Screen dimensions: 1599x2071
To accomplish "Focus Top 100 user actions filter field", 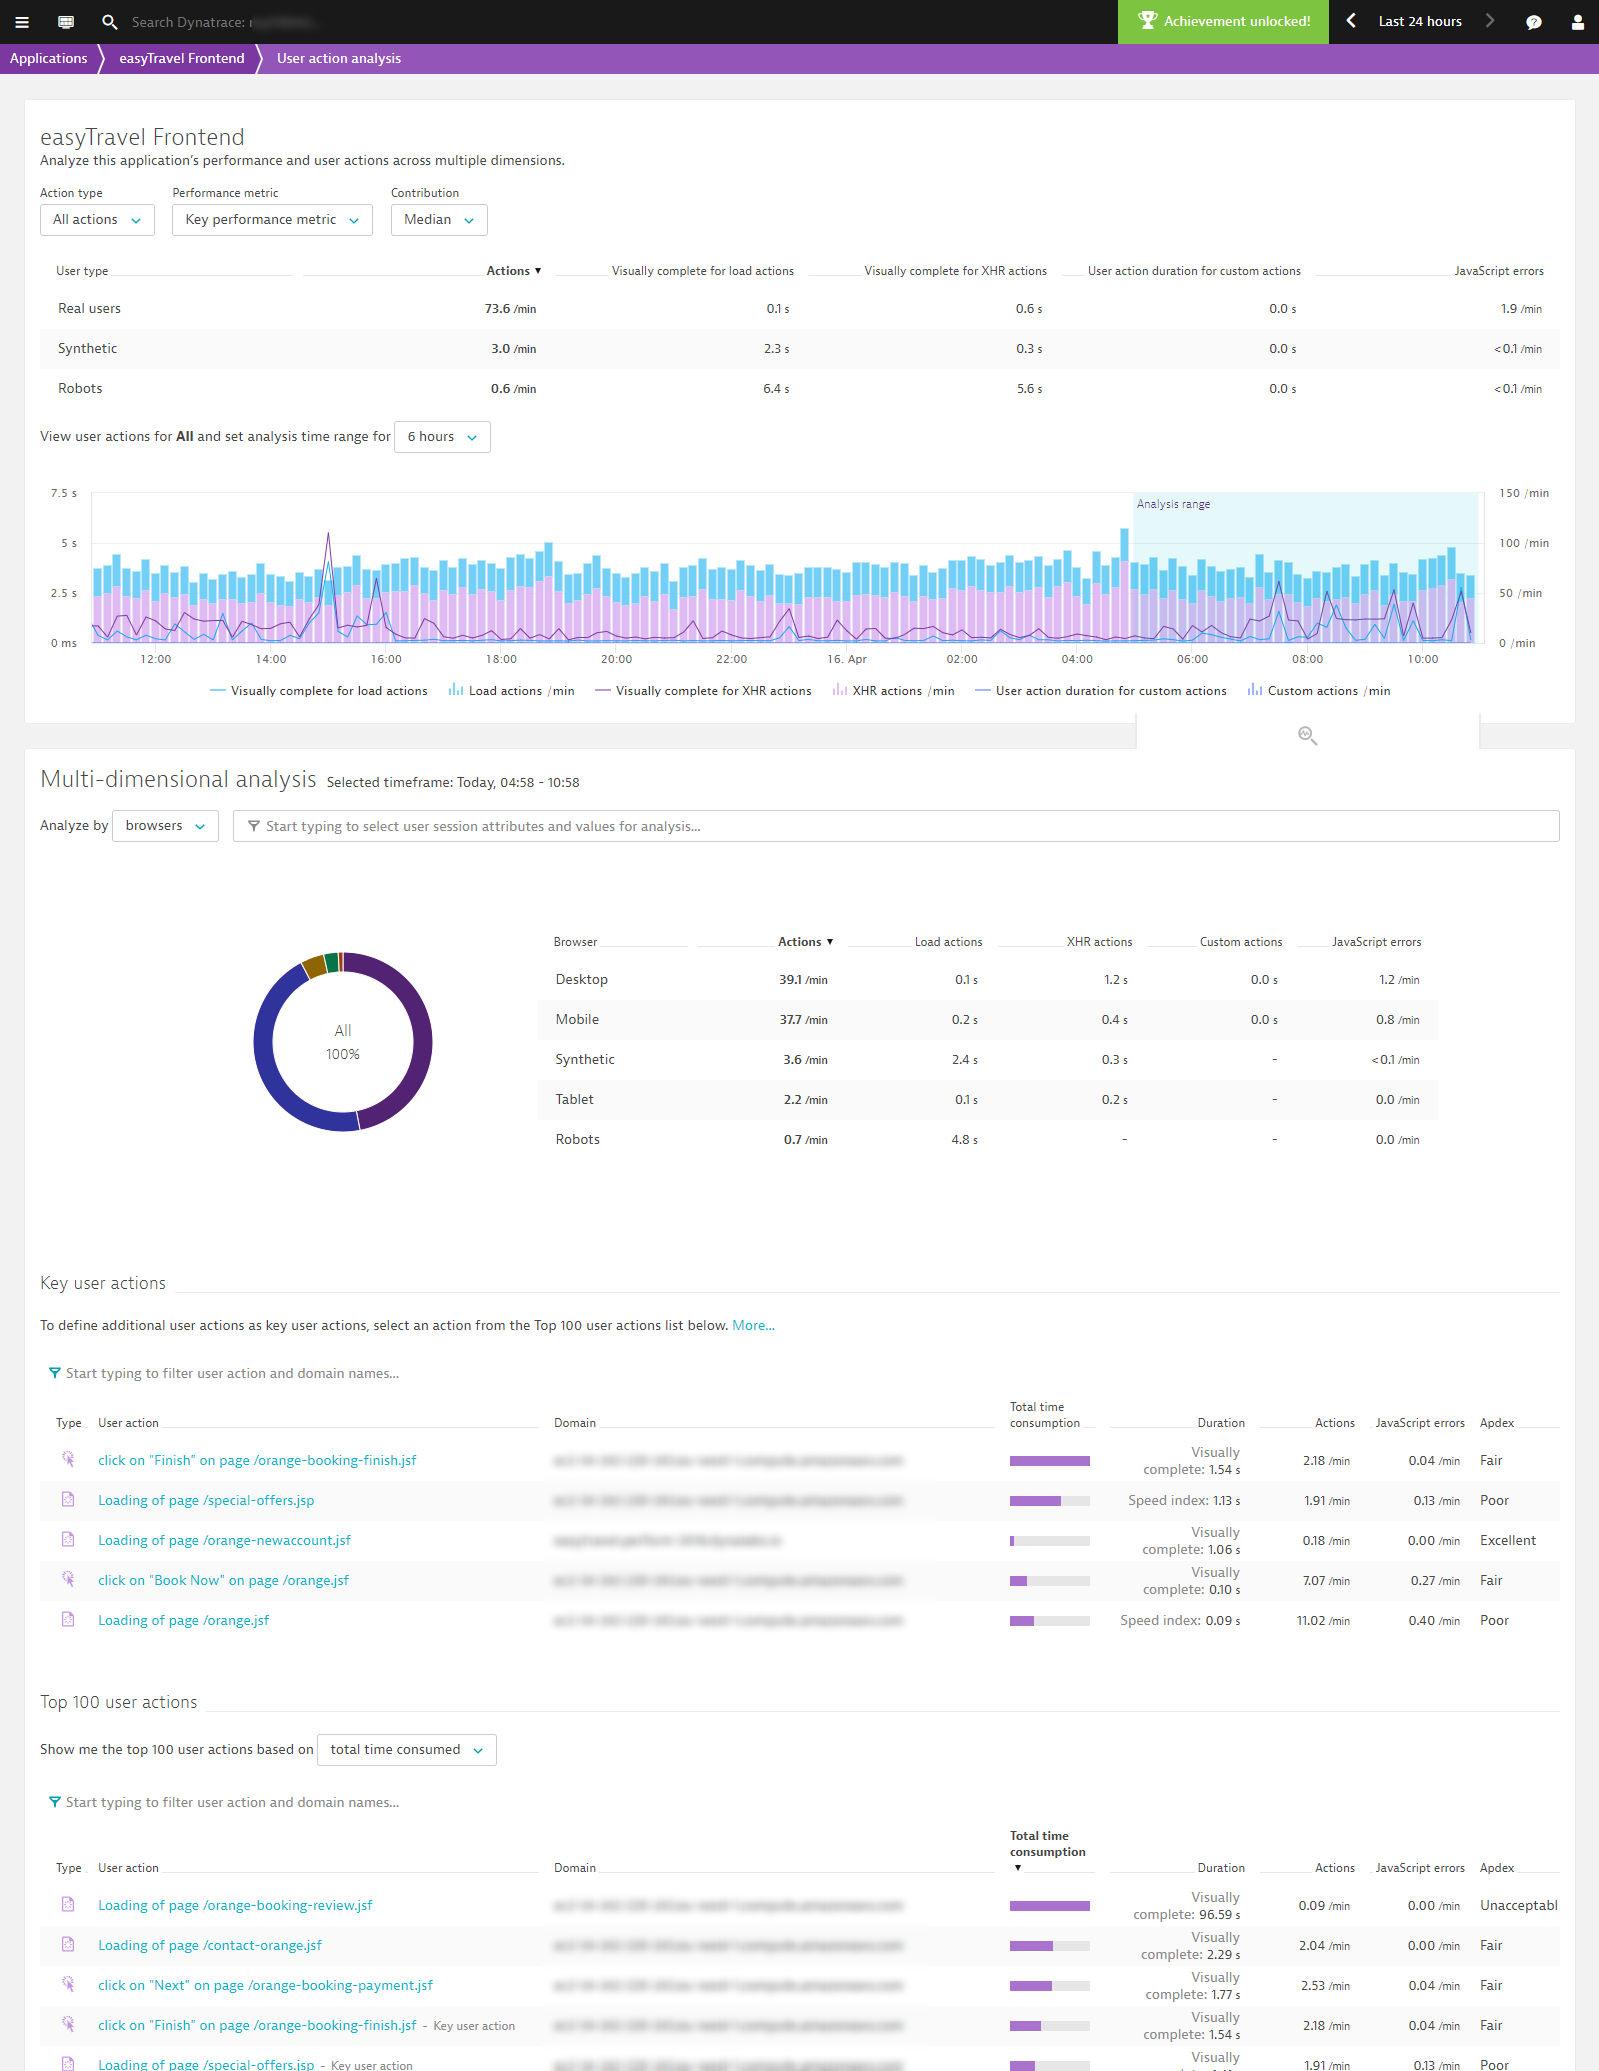I will [232, 1802].
